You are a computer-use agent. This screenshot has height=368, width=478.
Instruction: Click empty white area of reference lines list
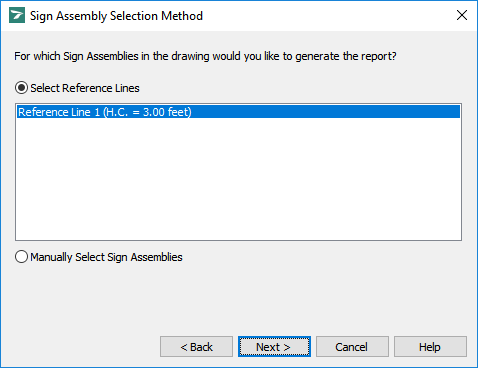click(238, 180)
